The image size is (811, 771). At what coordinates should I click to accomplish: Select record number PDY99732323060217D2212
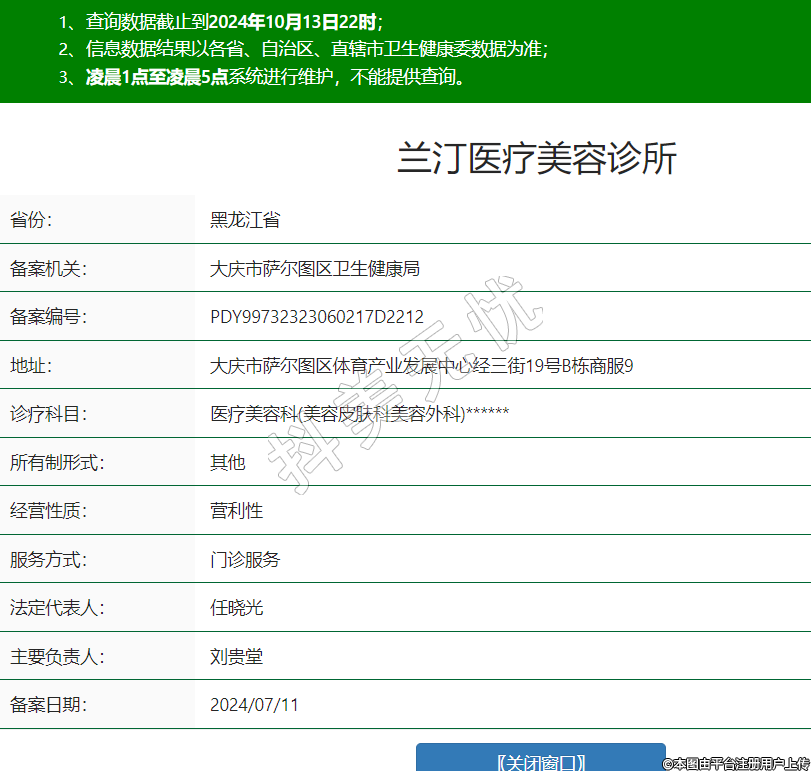tap(316, 317)
